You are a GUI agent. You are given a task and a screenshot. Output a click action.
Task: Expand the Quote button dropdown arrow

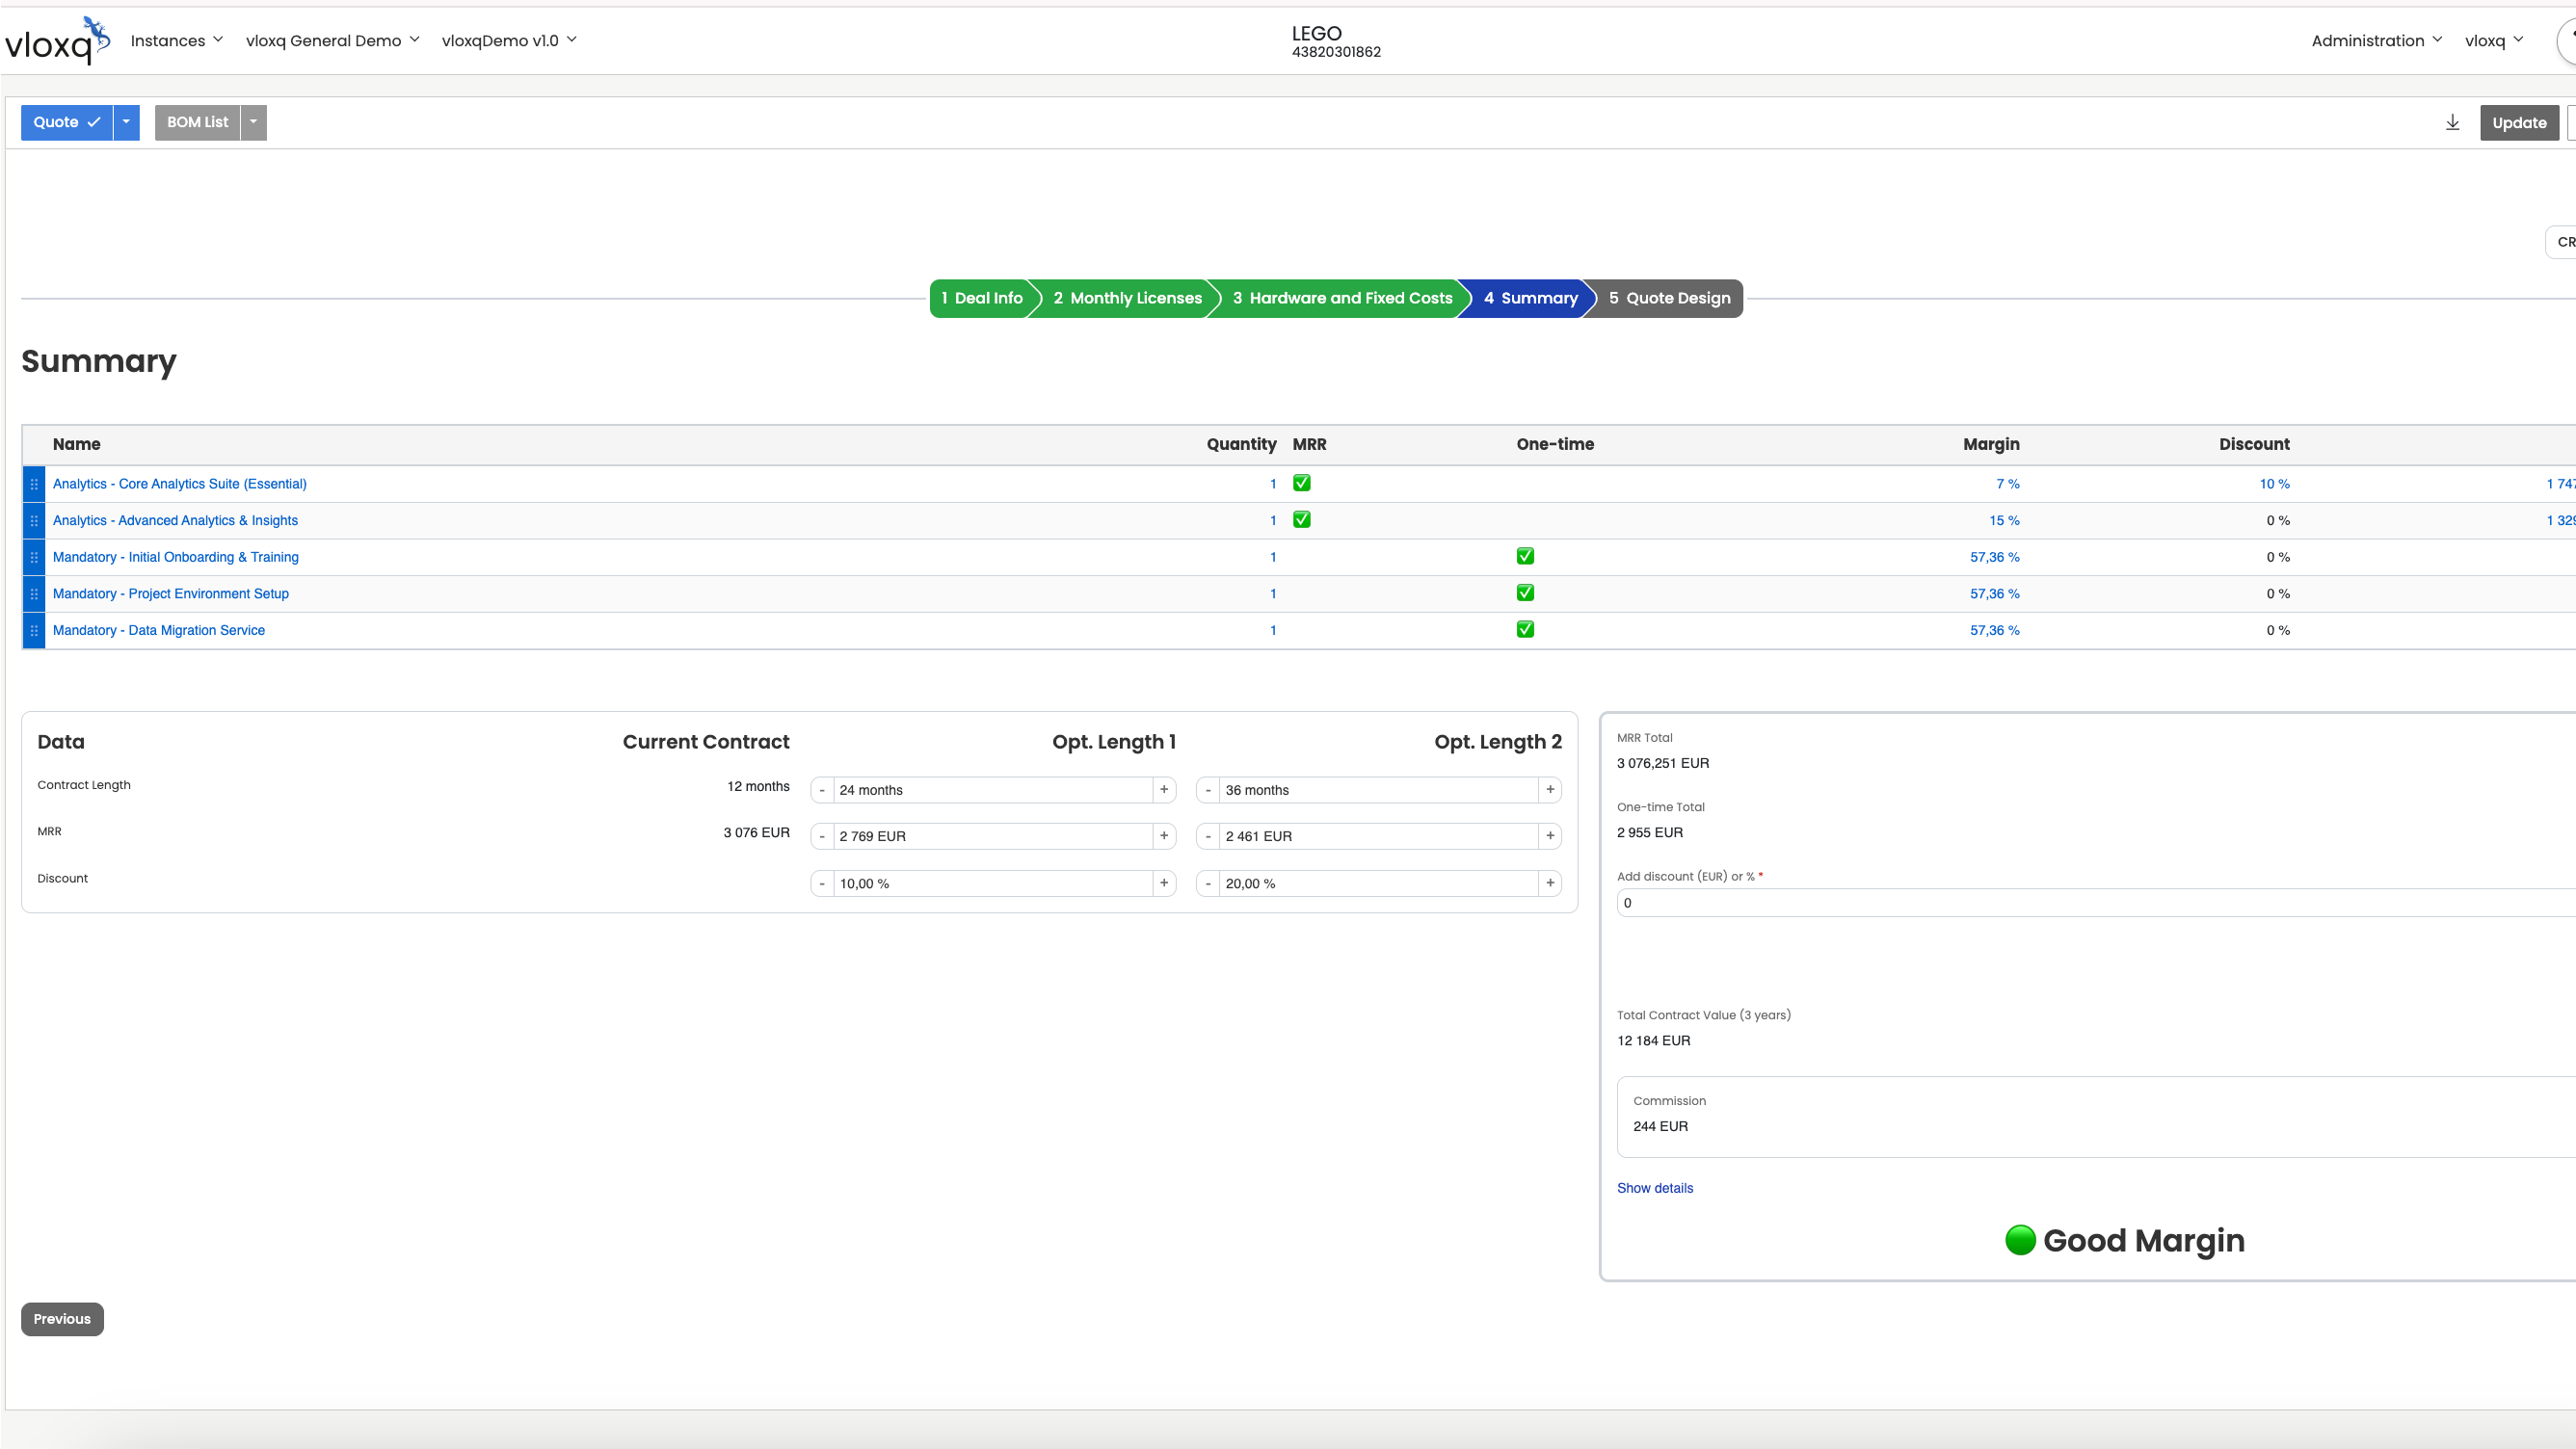pyautogui.click(x=126, y=122)
